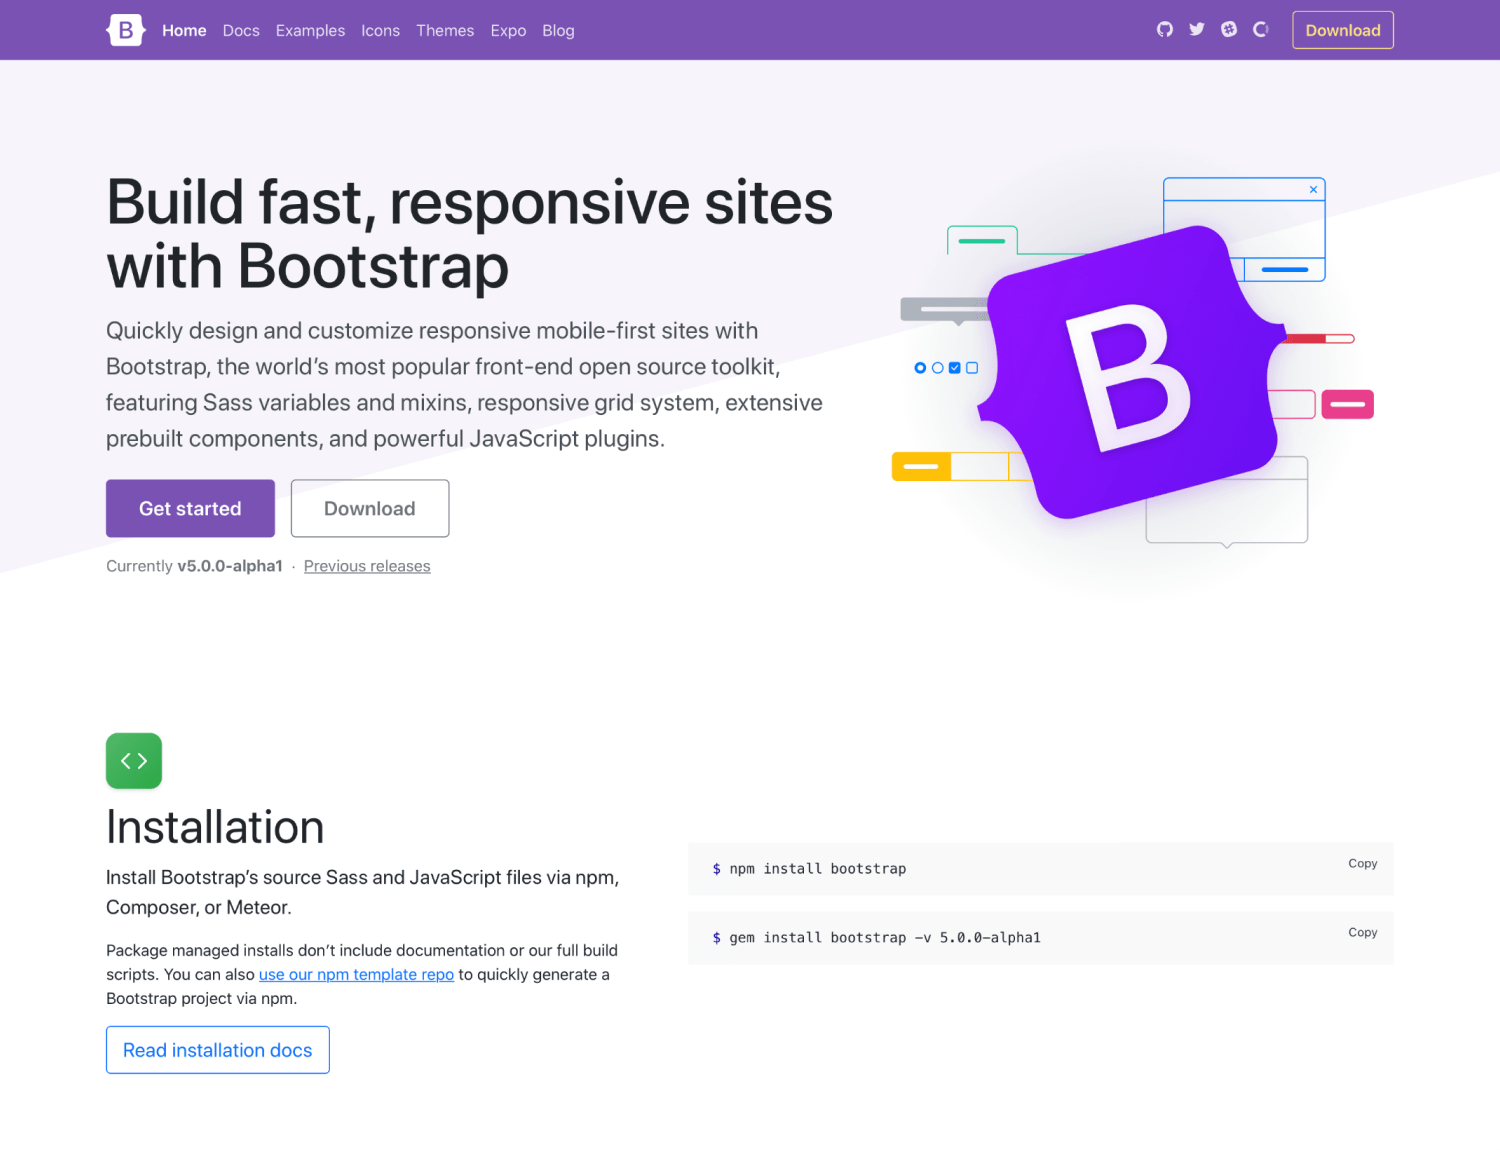Screen dimensions: 1500x1150
Task: Navigate to the Themes page
Action: pos(445,30)
